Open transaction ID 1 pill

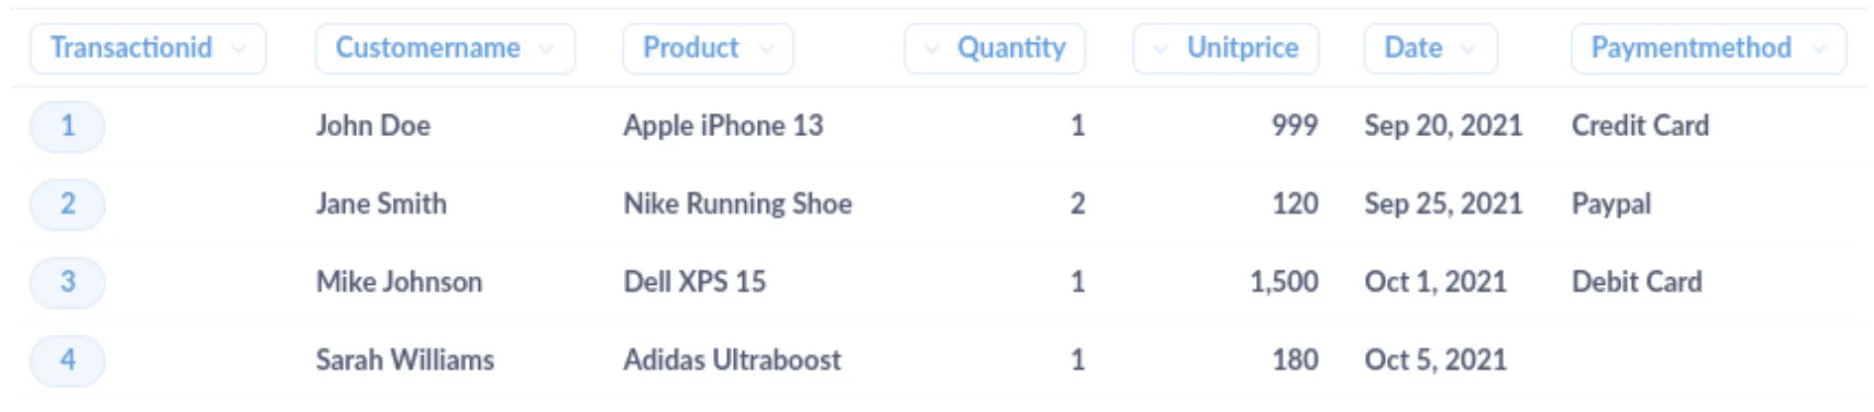pos(67,126)
